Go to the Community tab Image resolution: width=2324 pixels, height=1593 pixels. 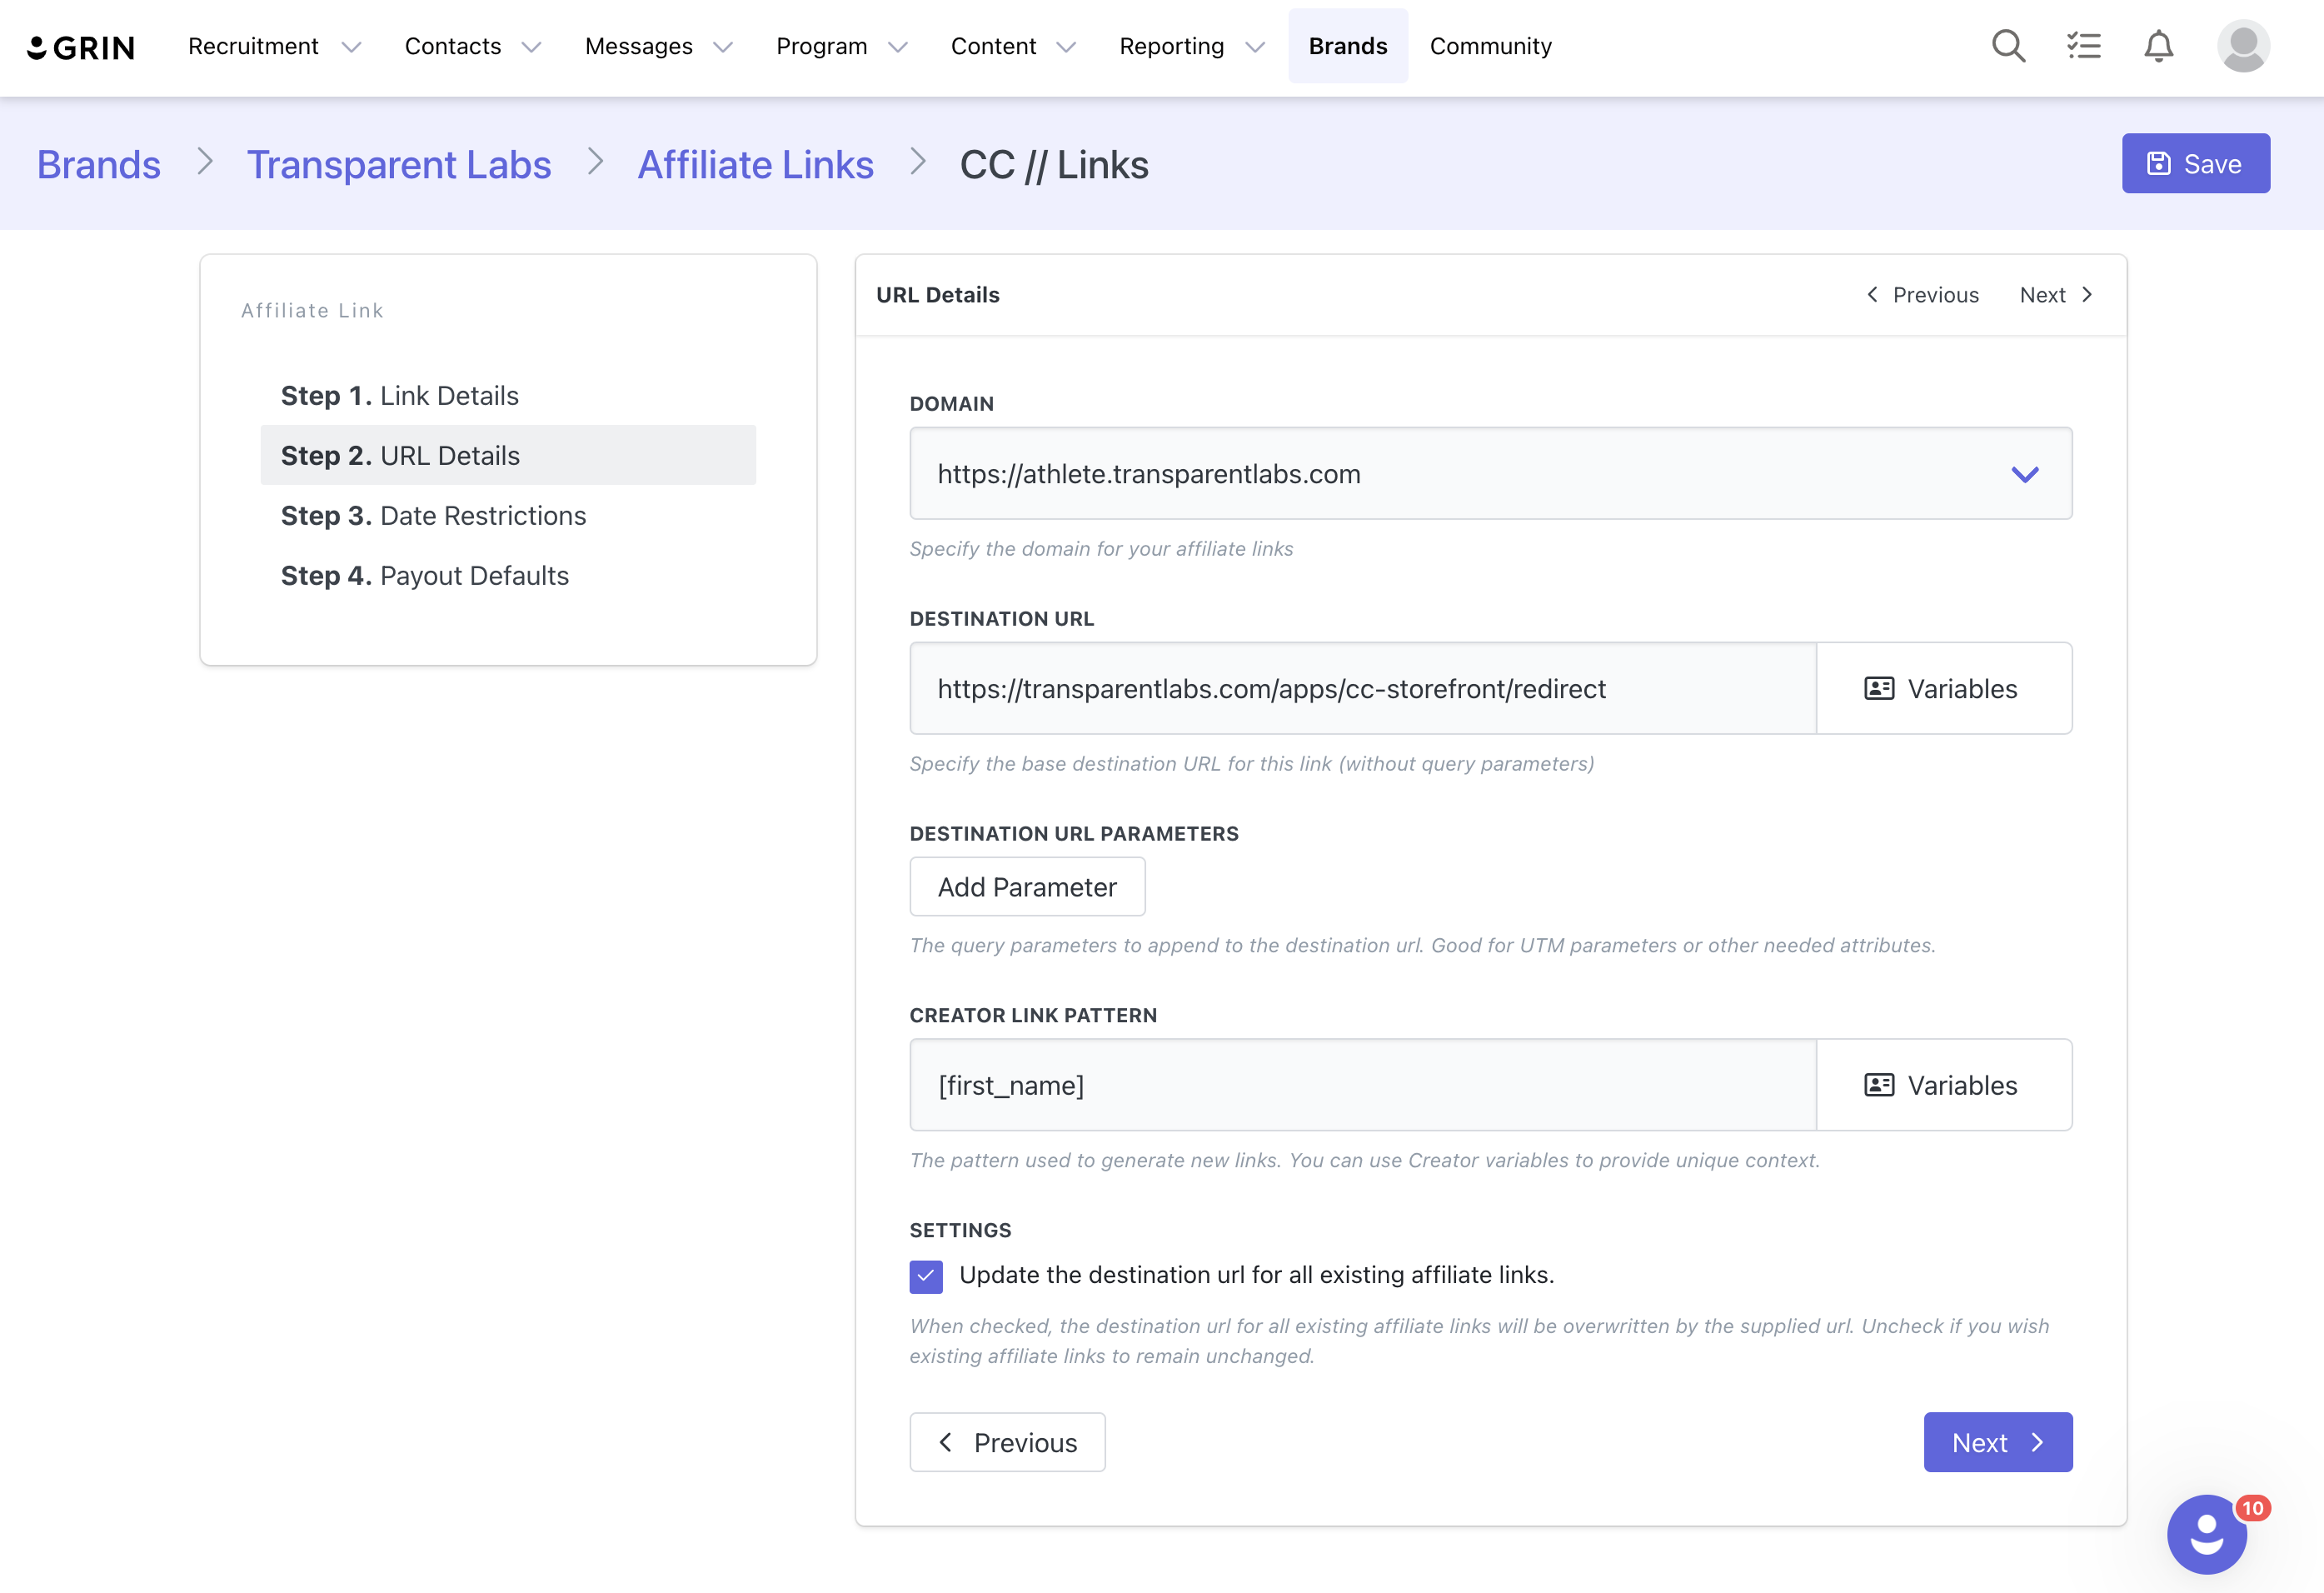tap(1490, 46)
